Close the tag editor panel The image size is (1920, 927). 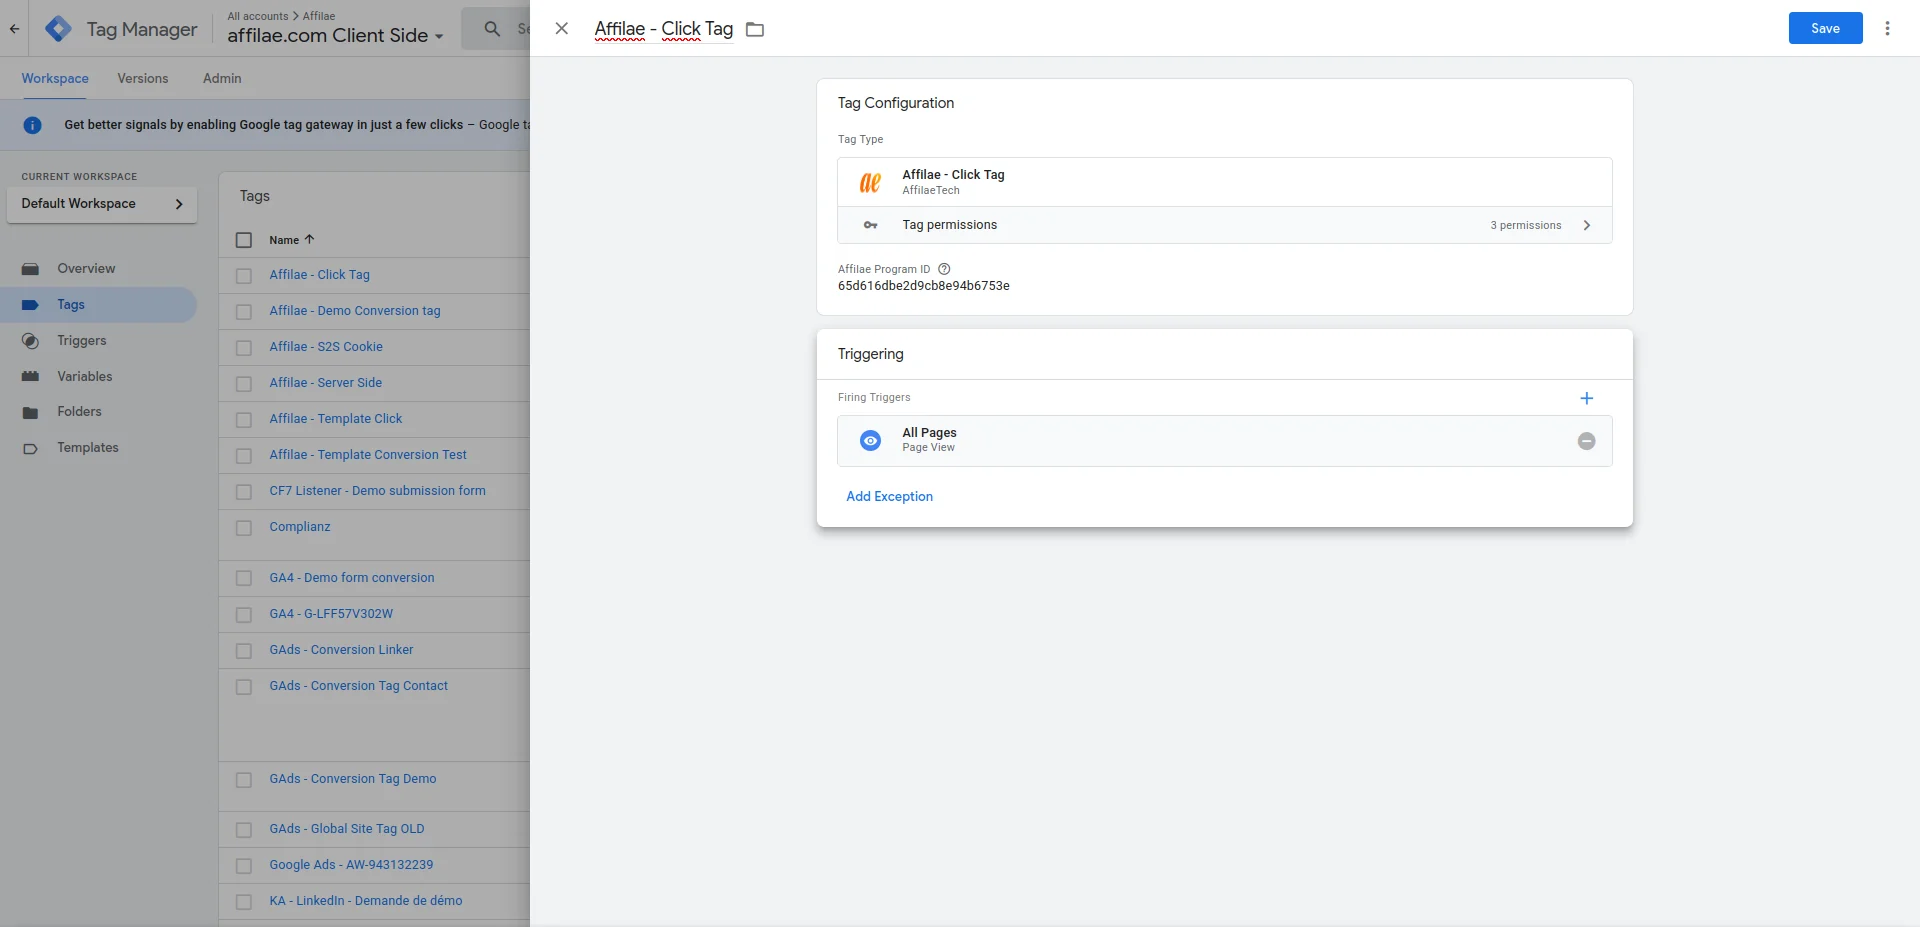[x=562, y=29]
